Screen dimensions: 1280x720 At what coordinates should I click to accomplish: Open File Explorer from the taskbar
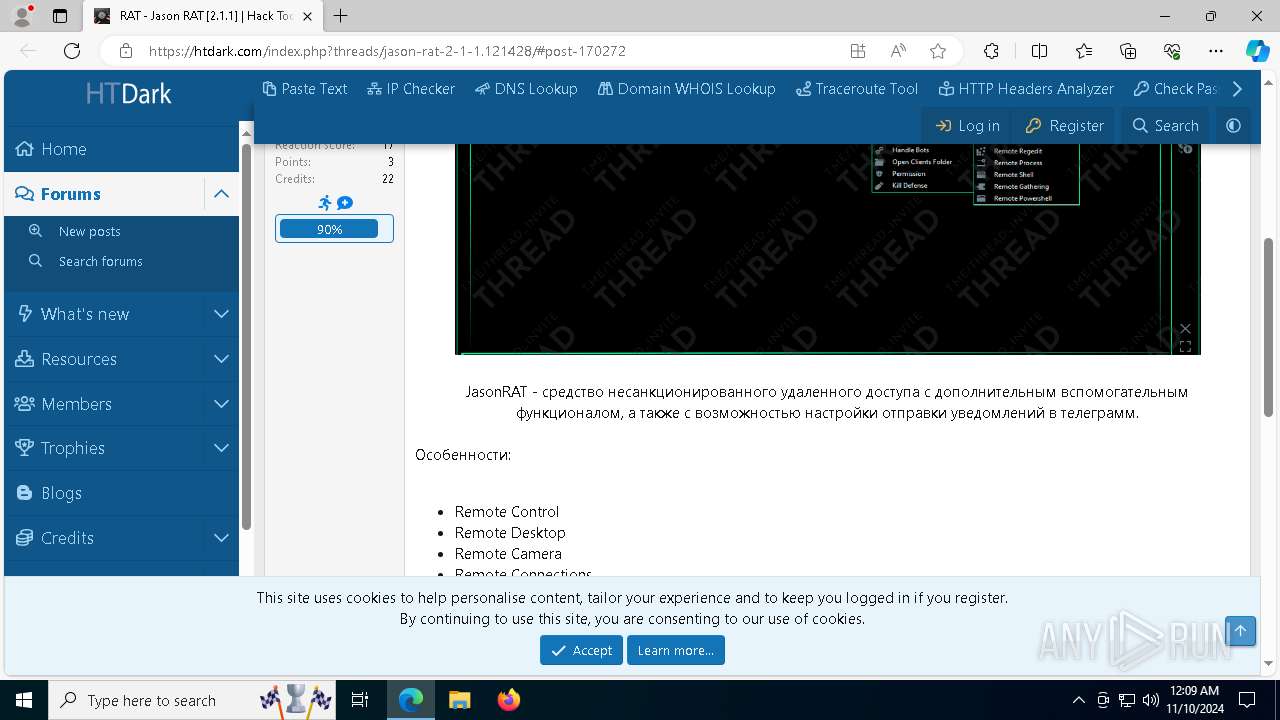(x=459, y=700)
